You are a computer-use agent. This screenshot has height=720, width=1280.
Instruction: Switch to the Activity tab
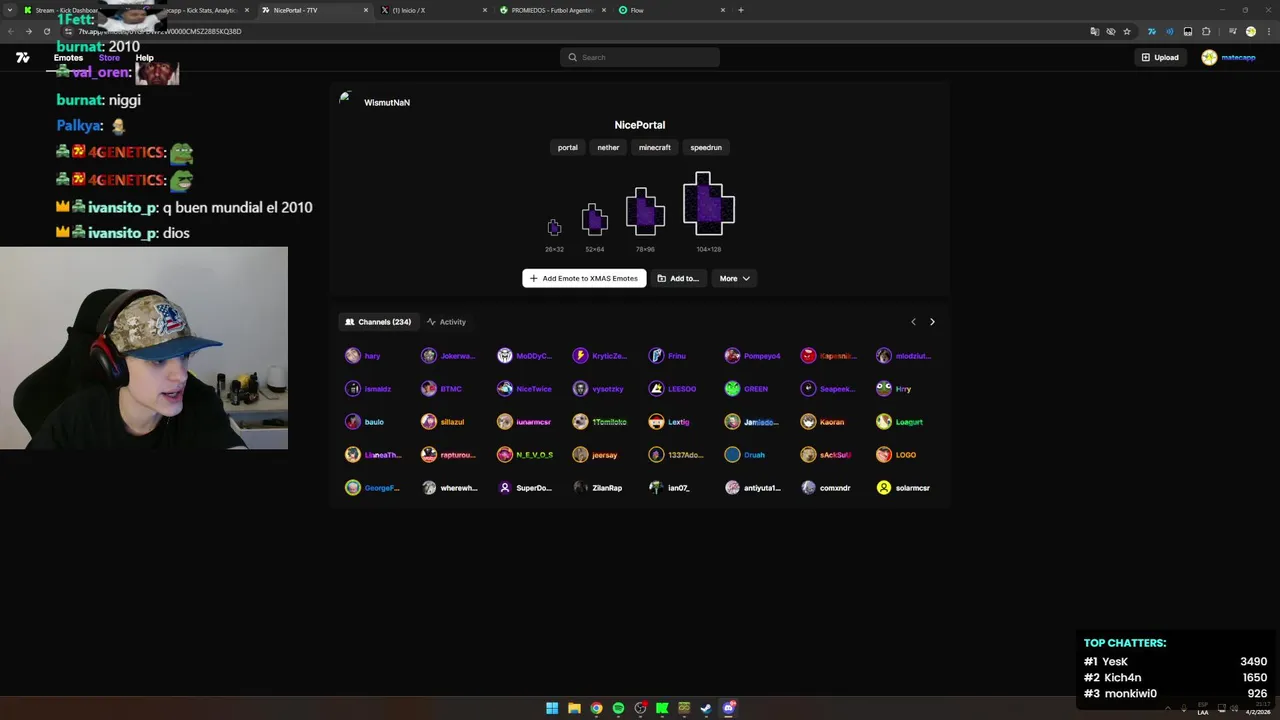click(x=446, y=322)
